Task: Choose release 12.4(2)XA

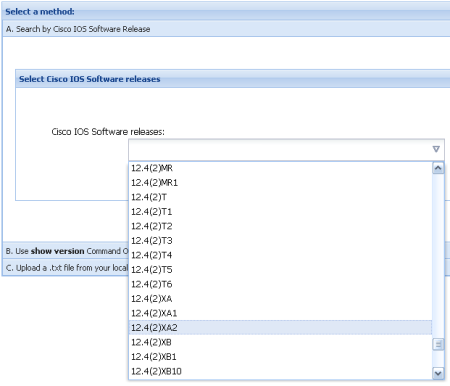Action: 280,299
